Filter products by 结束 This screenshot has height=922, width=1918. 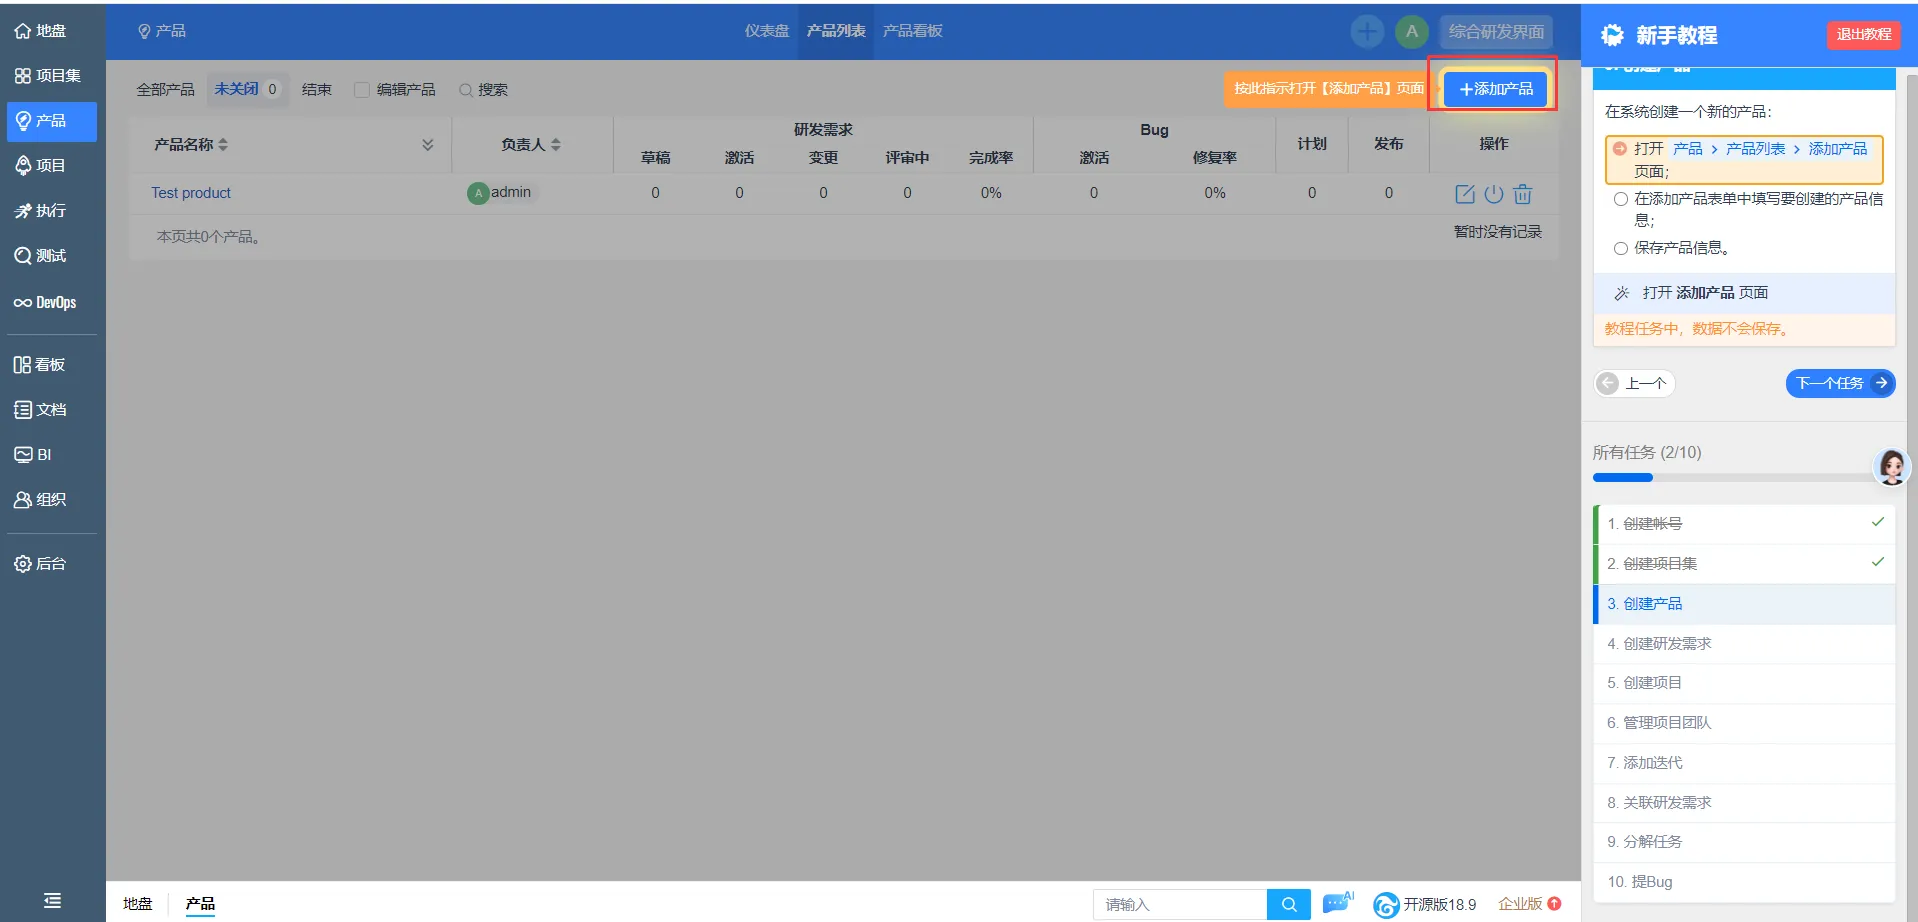tap(317, 90)
